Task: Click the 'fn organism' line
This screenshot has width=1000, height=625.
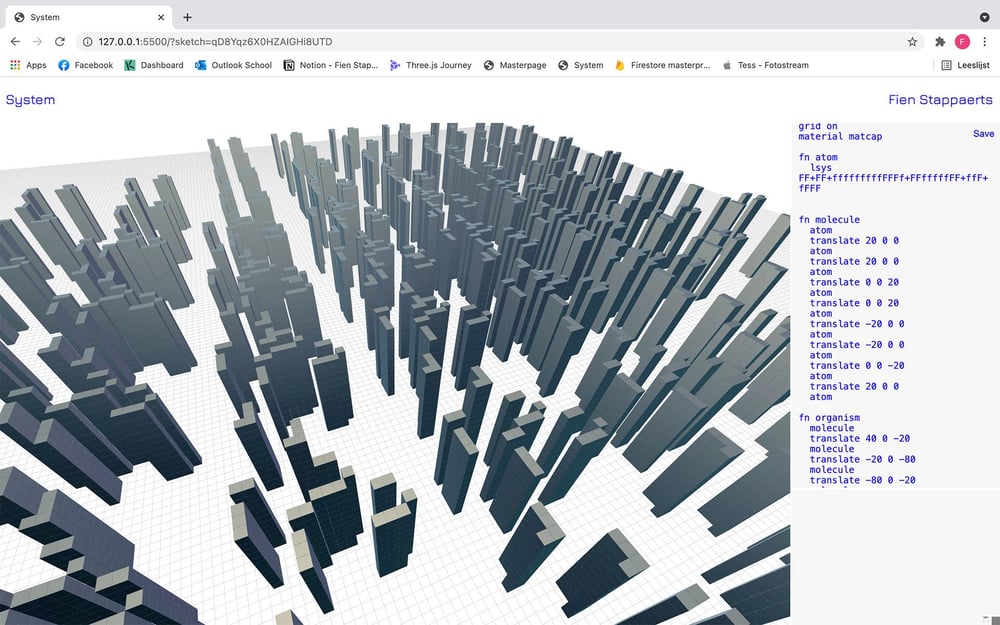Action: coord(829,418)
